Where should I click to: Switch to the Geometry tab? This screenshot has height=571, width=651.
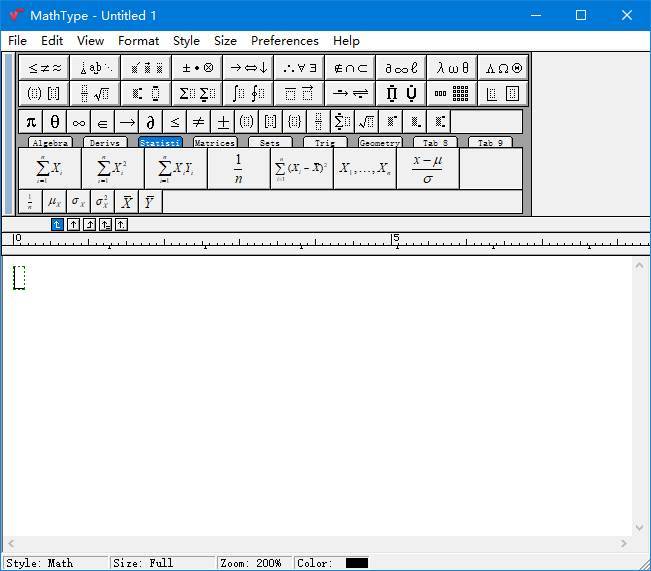coord(380,142)
